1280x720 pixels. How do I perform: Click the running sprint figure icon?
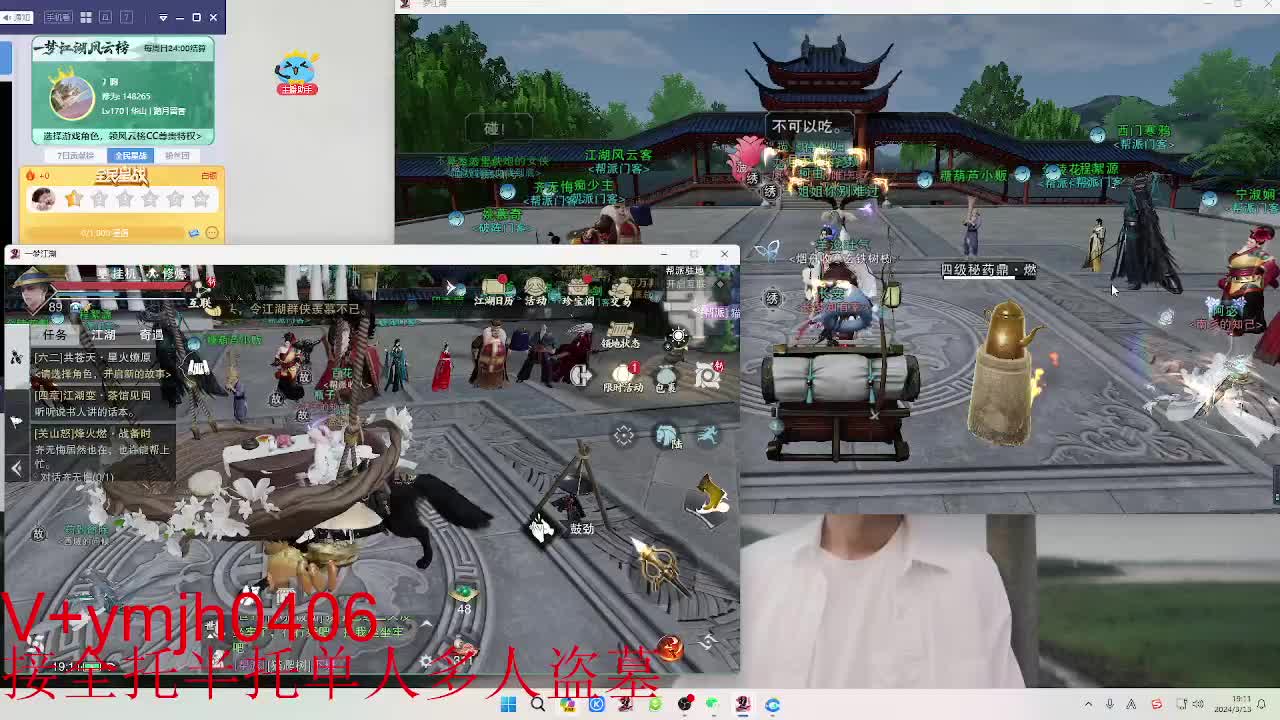pos(708,434)
